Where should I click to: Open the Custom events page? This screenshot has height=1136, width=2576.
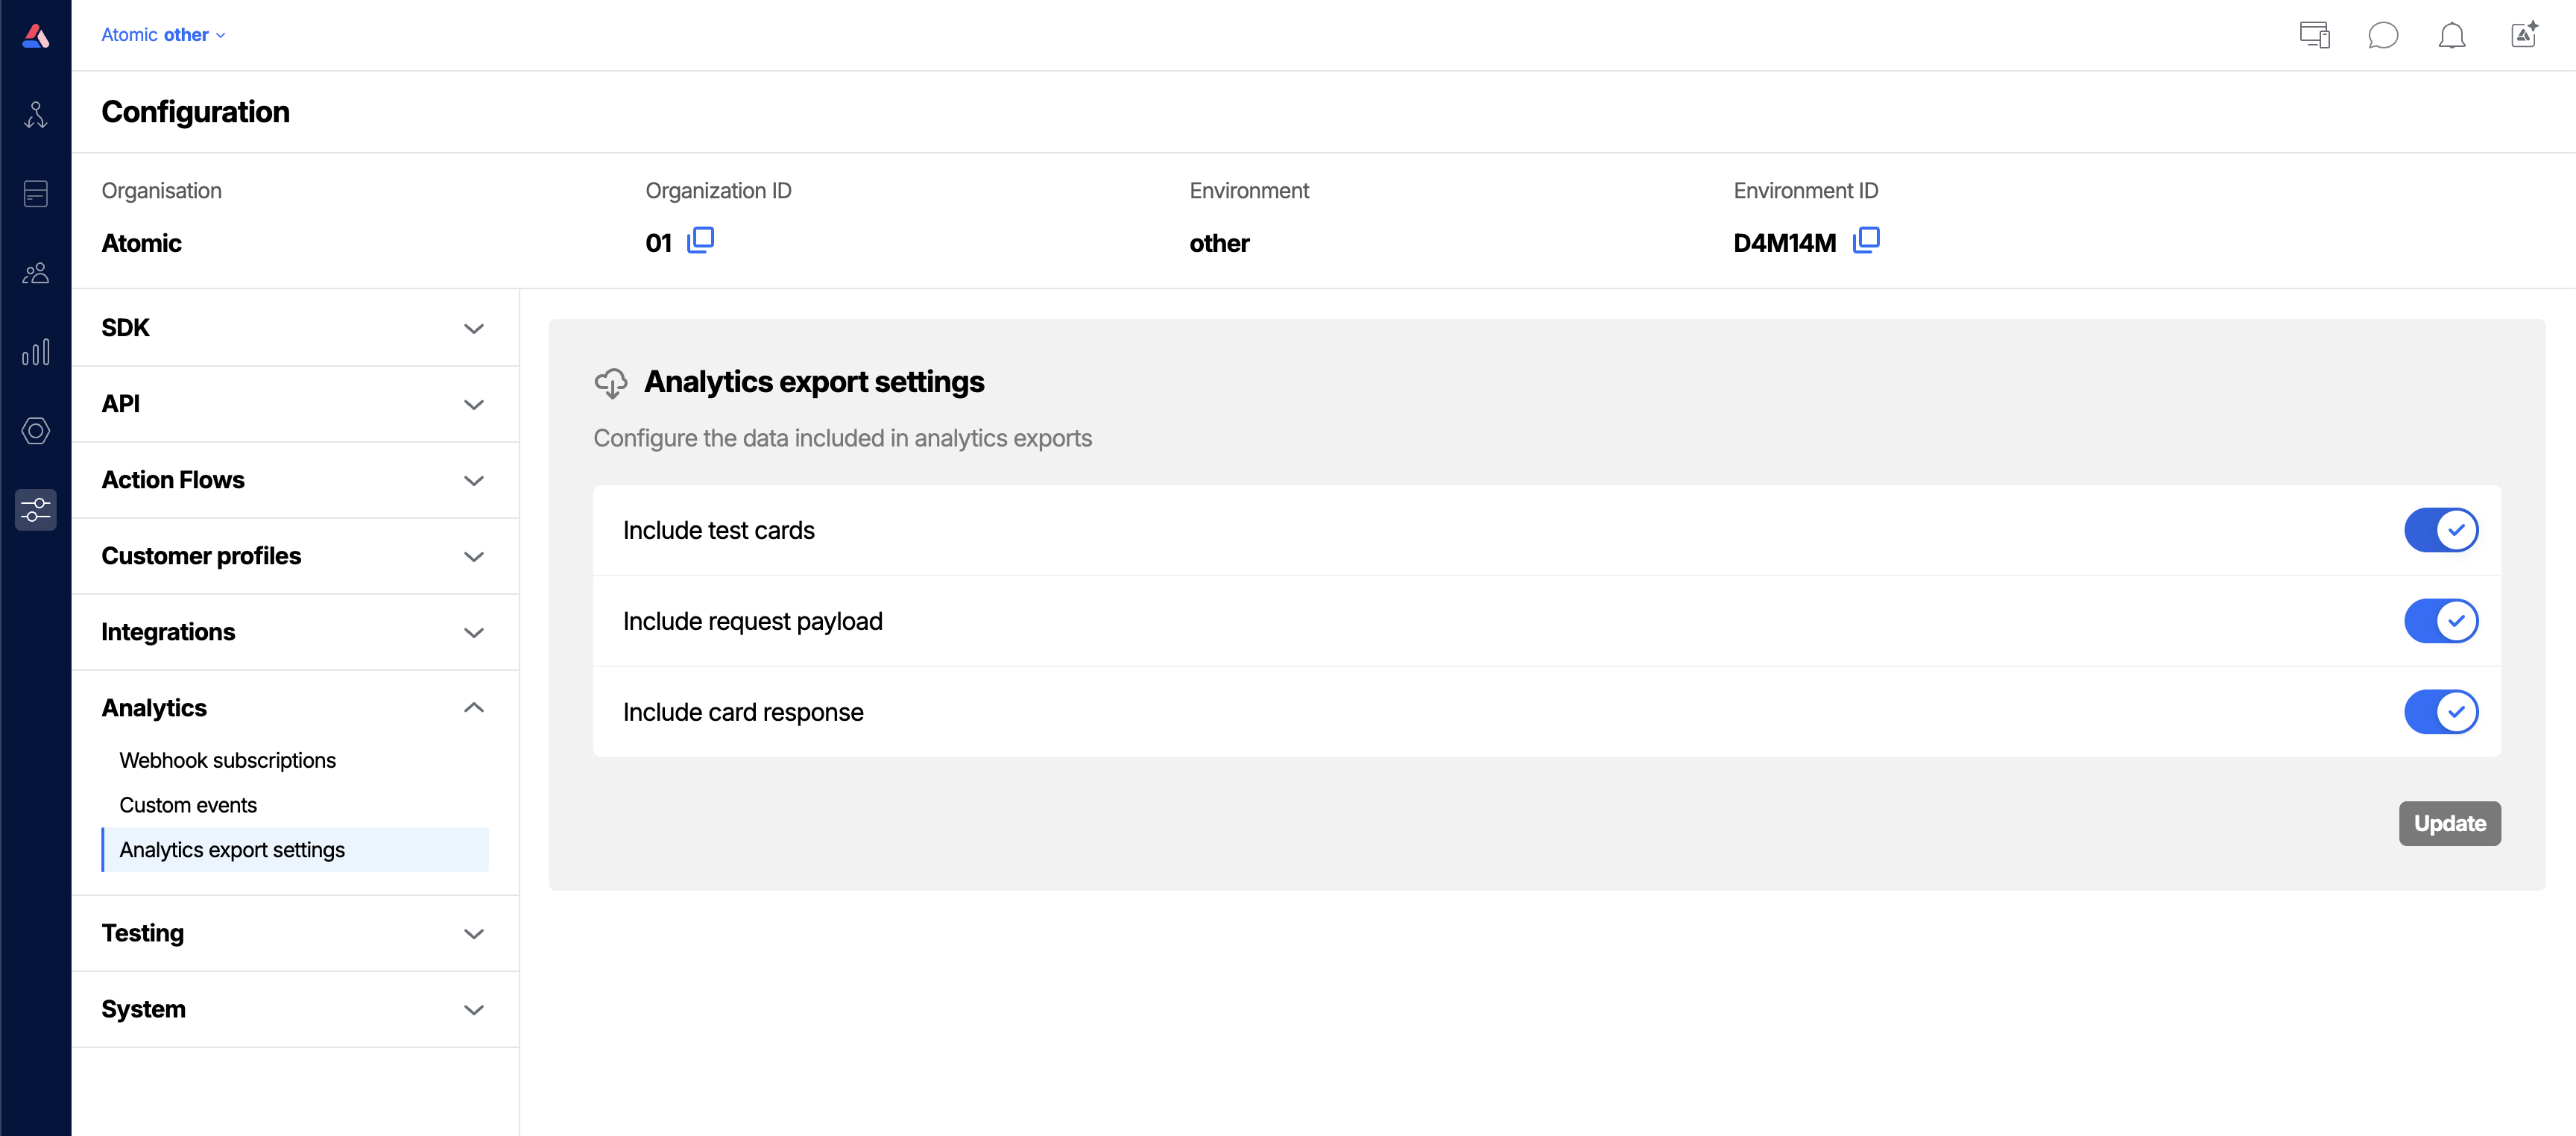click(188, 804)
